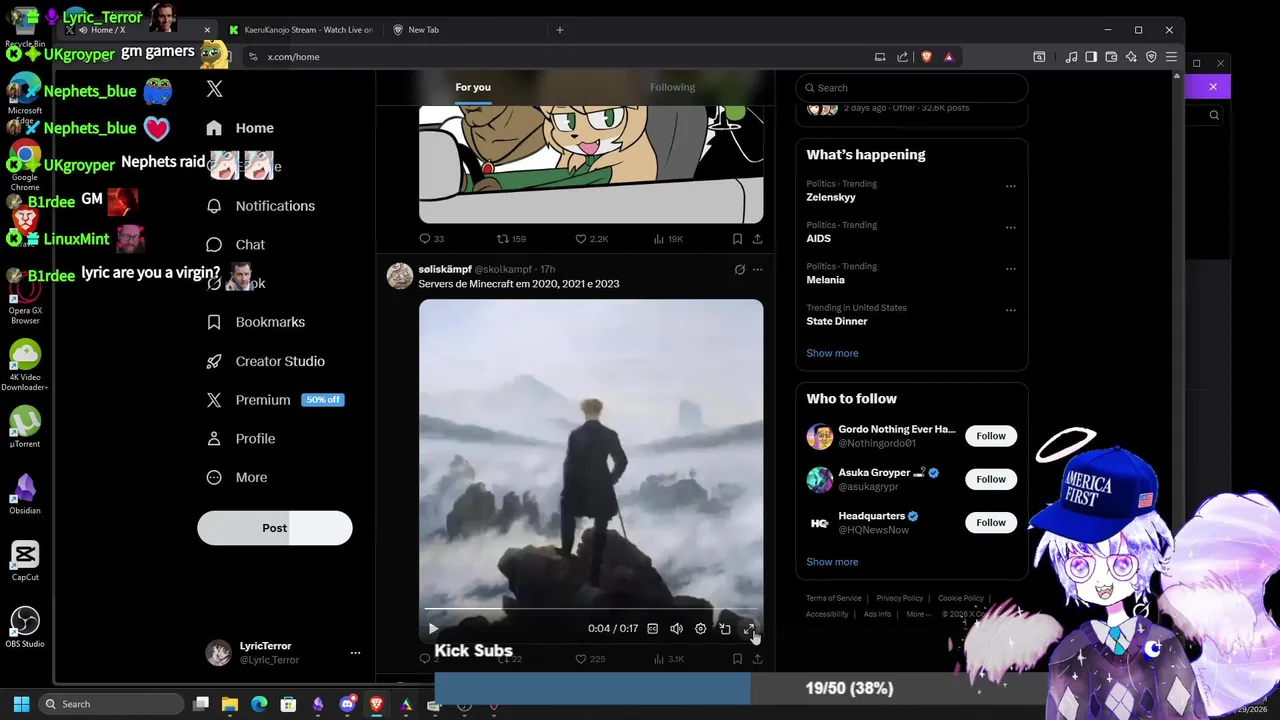This screenshot has width=1280, height=720.
Task: Play the Minecraft servers video
Action: [x=433, y=629]
